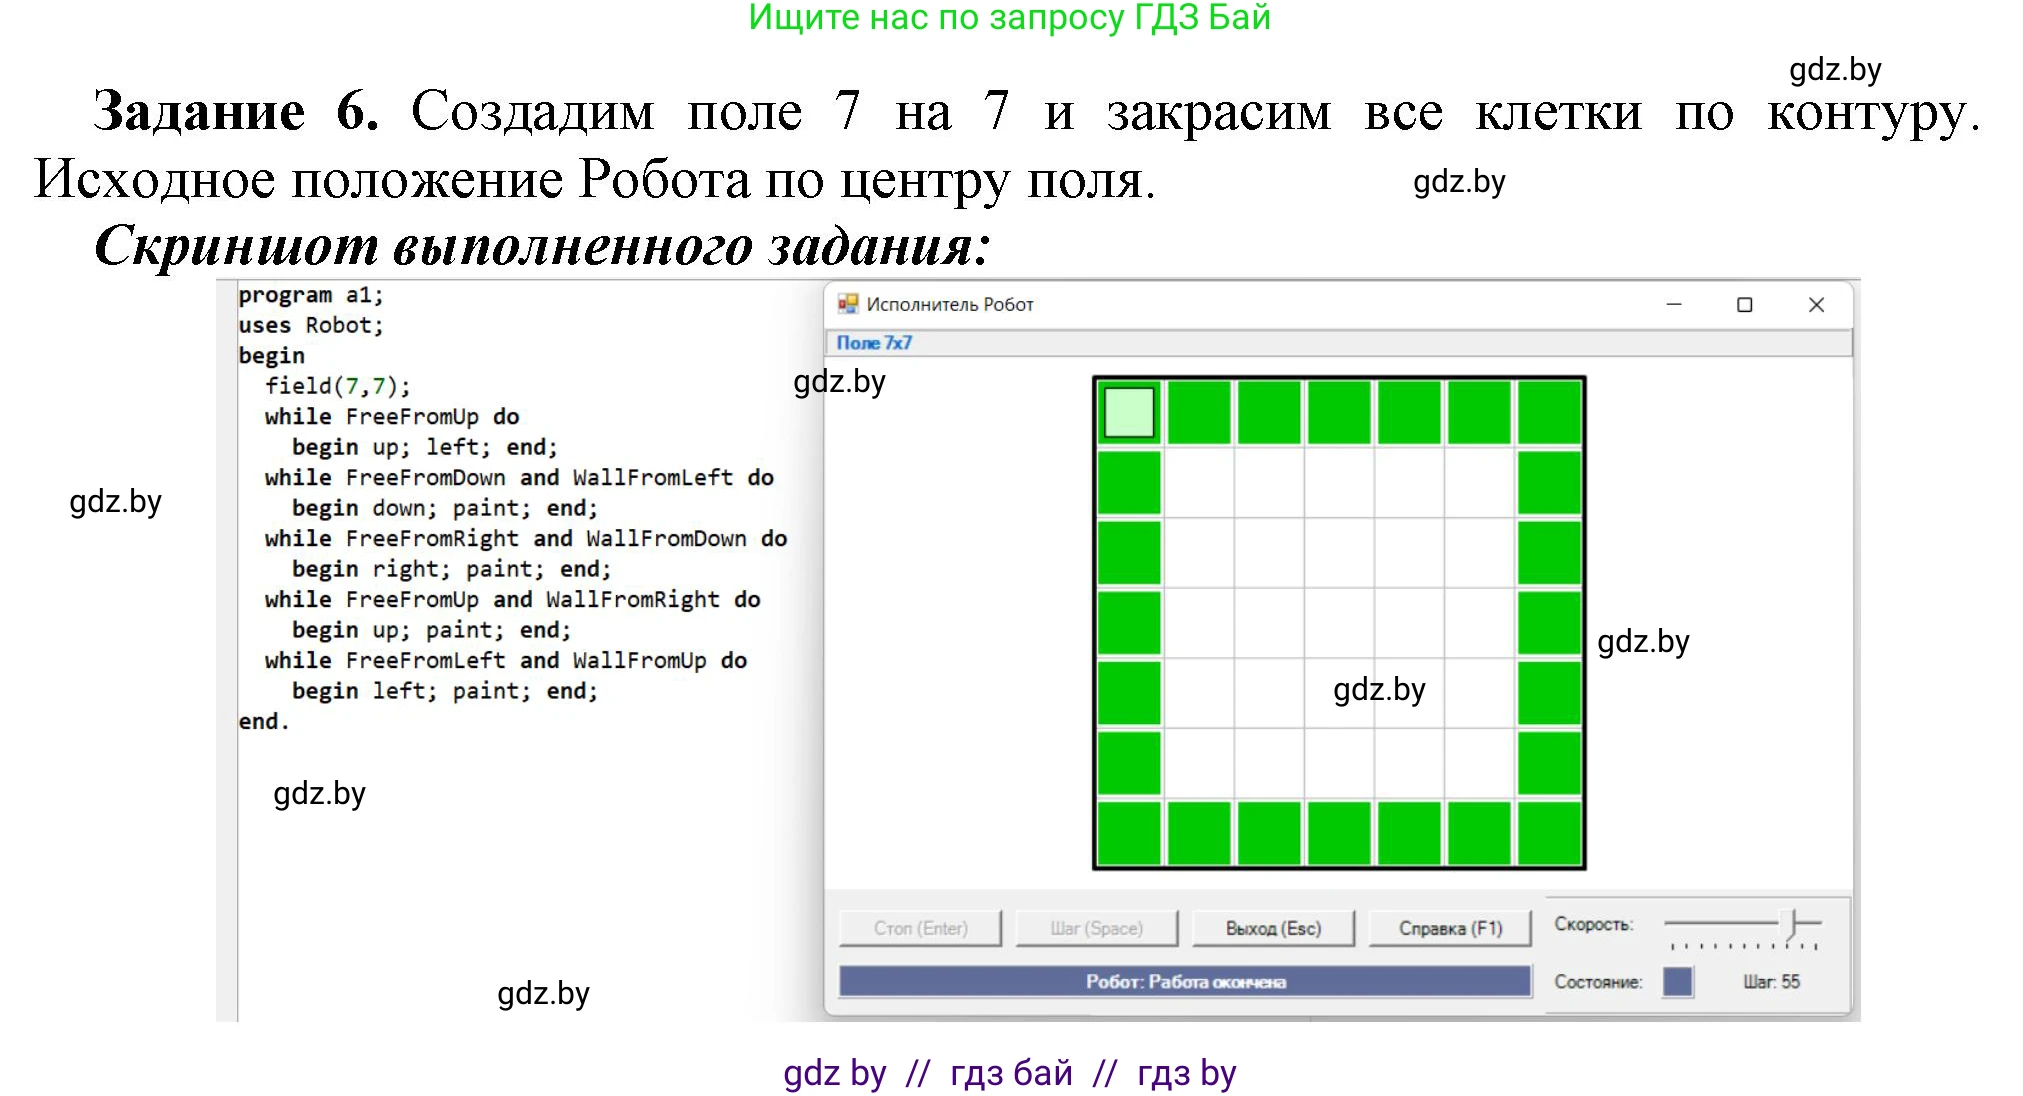Viewport: 2023px width, 1096px height.
Task: Click the robot's light green cell
Action: coord(1129,412)
